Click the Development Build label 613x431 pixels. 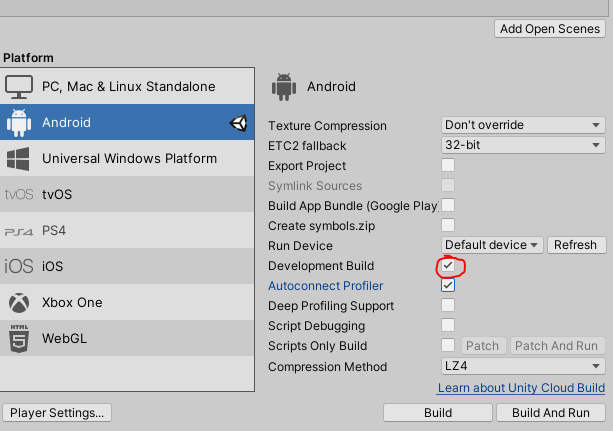pos(321,266)
